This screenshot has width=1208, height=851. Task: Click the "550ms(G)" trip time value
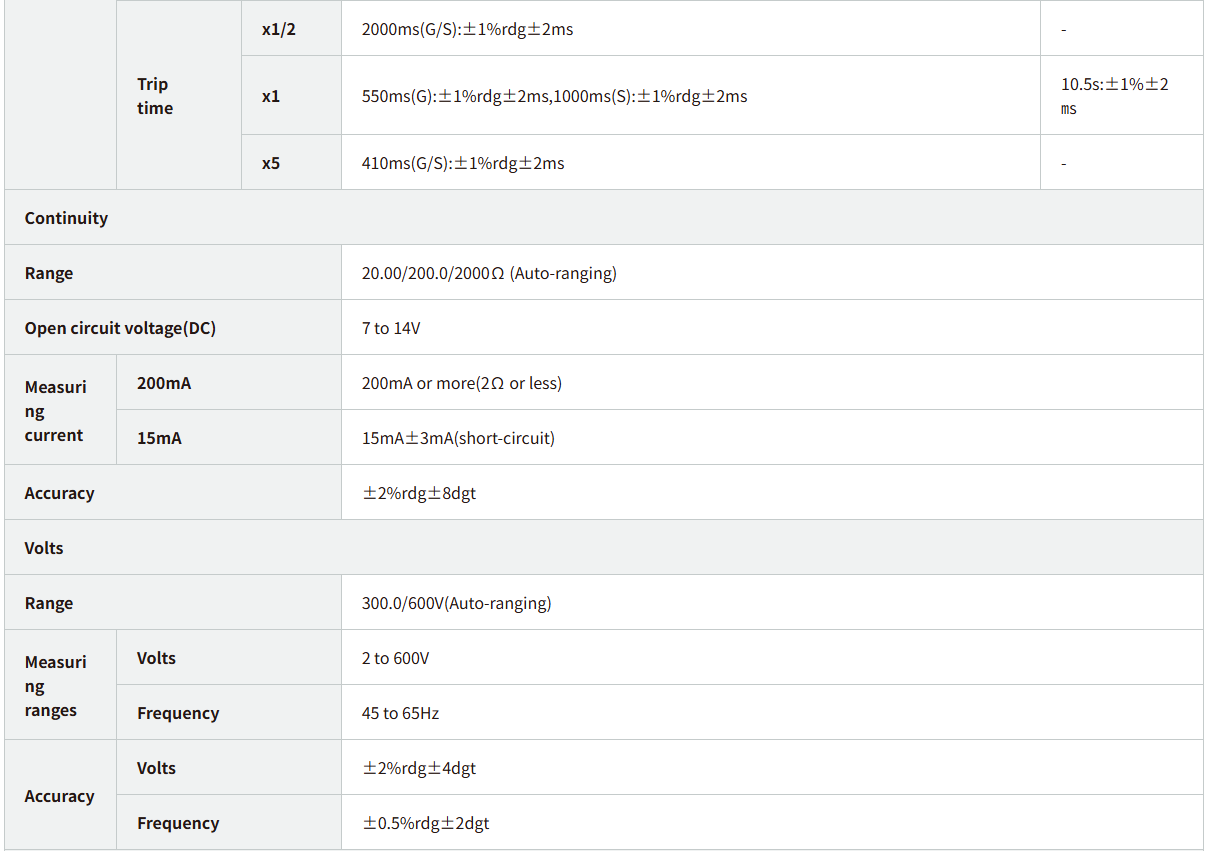click(554, 96)
